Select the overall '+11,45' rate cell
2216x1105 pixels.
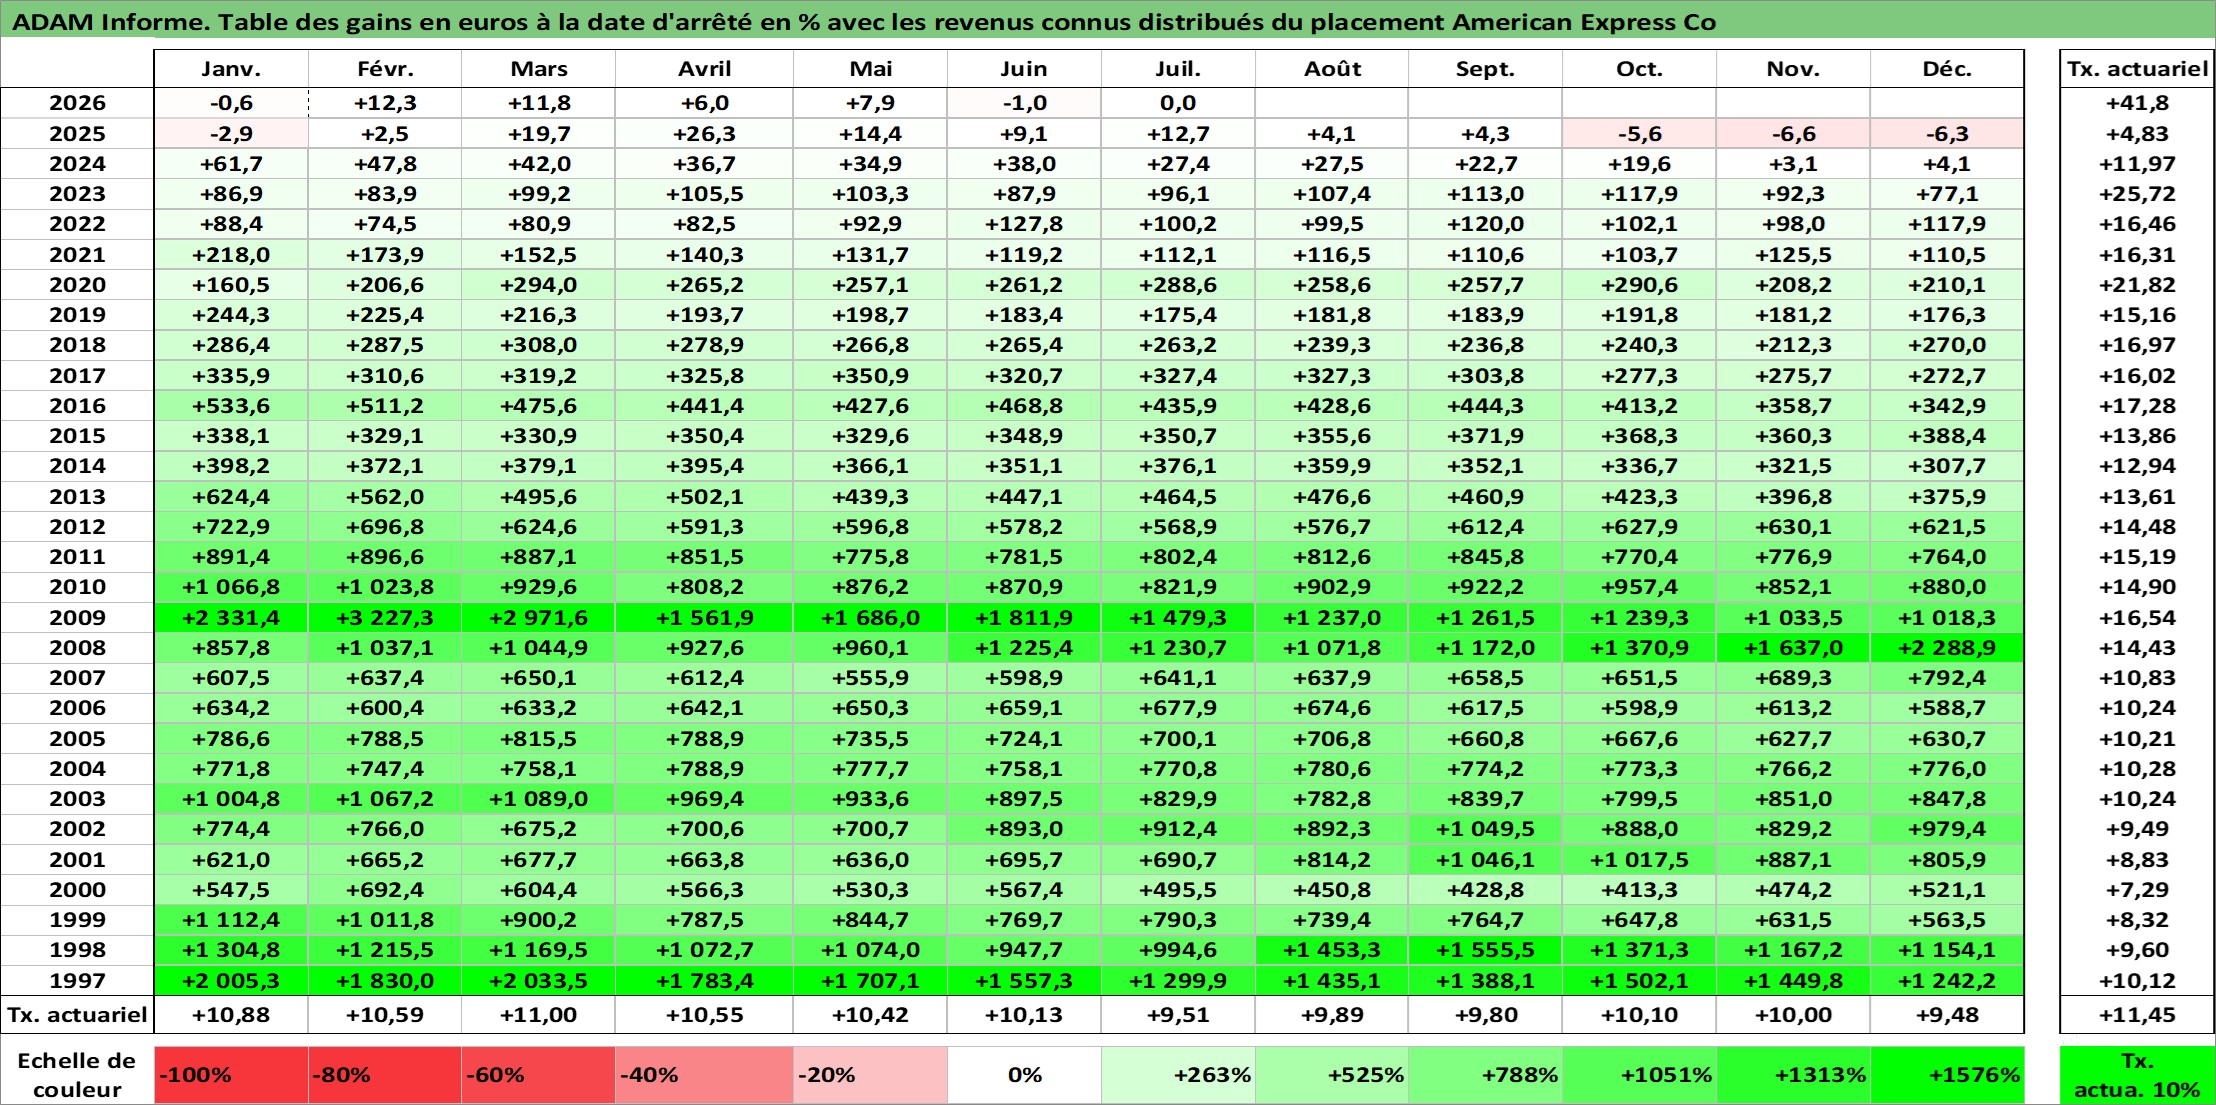(2137, 1015)
